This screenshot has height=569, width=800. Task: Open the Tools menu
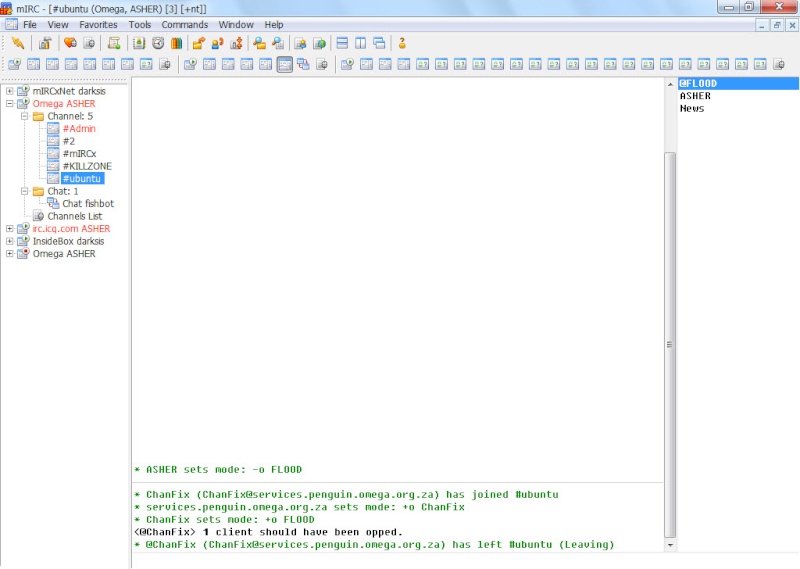140,24
